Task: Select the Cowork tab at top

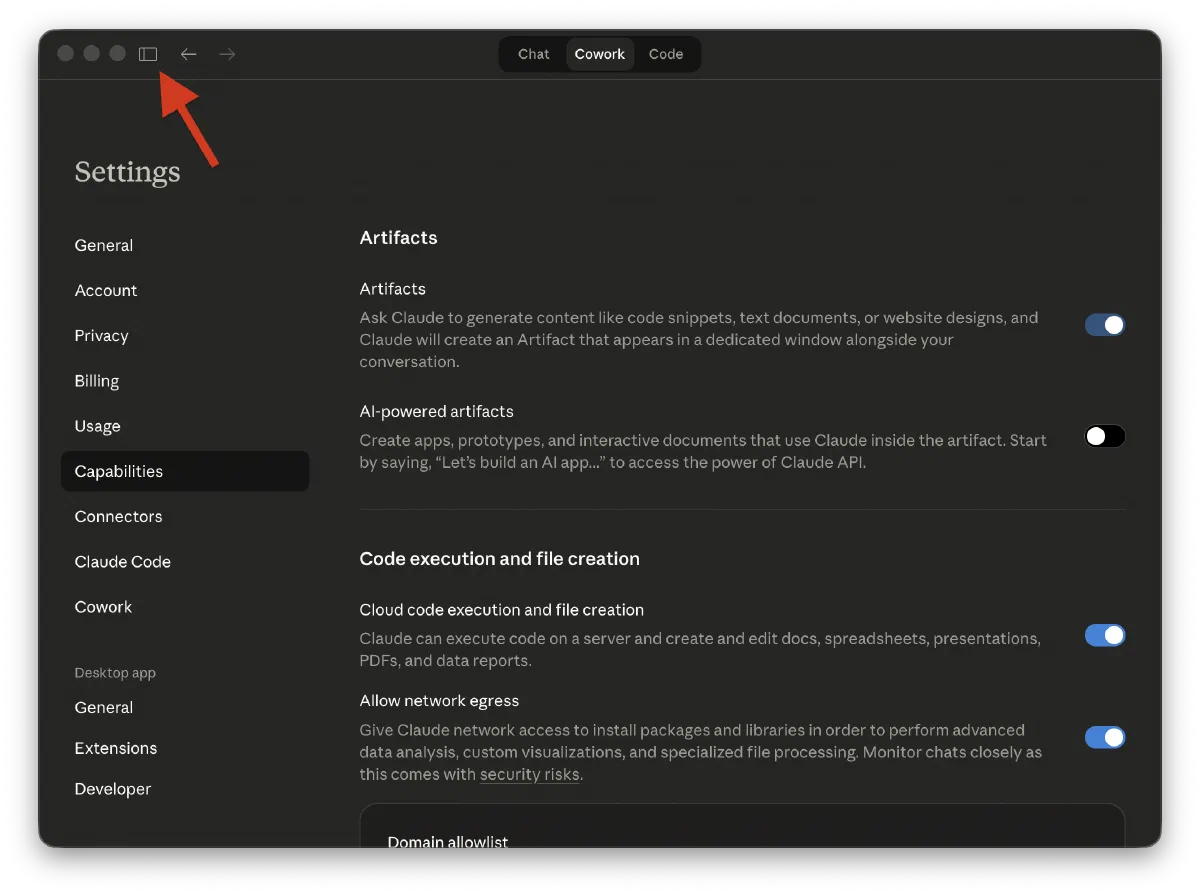Action: [x=600, y=54]
